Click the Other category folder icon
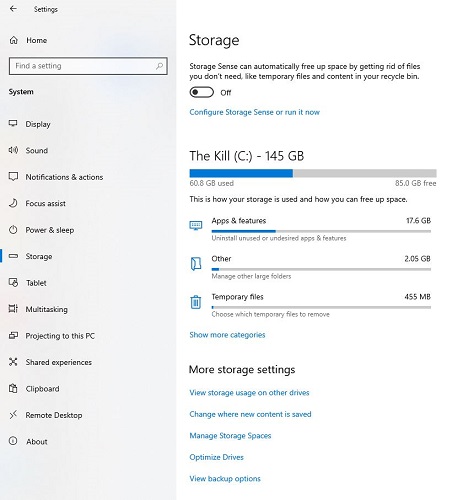 click(x=196, y=264)
